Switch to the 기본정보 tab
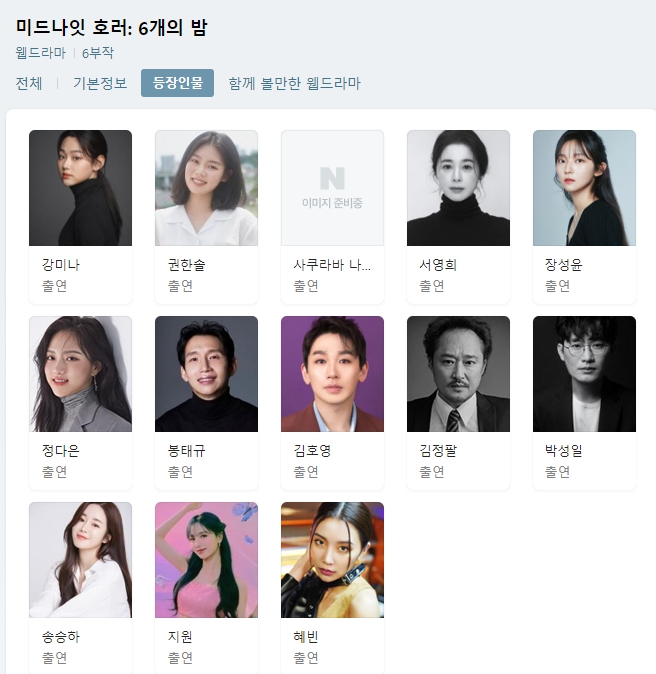Screen dimensions: 656x674 coord(100,83)
